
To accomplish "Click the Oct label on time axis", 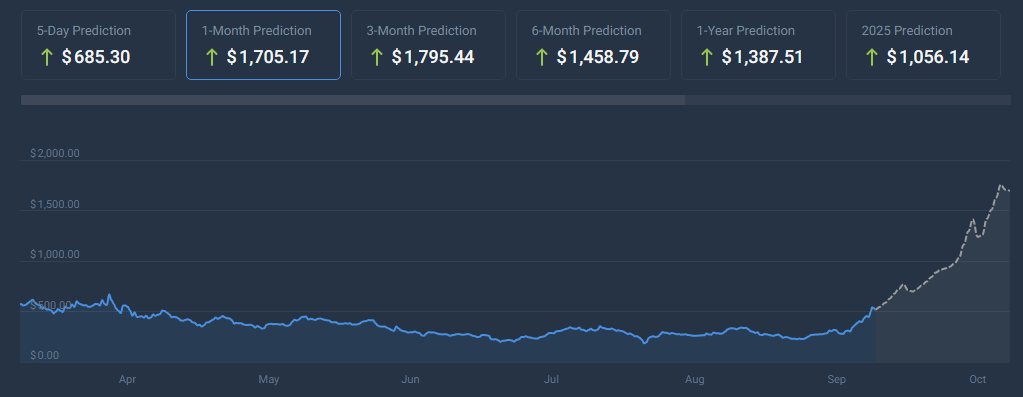I will 977,379.
